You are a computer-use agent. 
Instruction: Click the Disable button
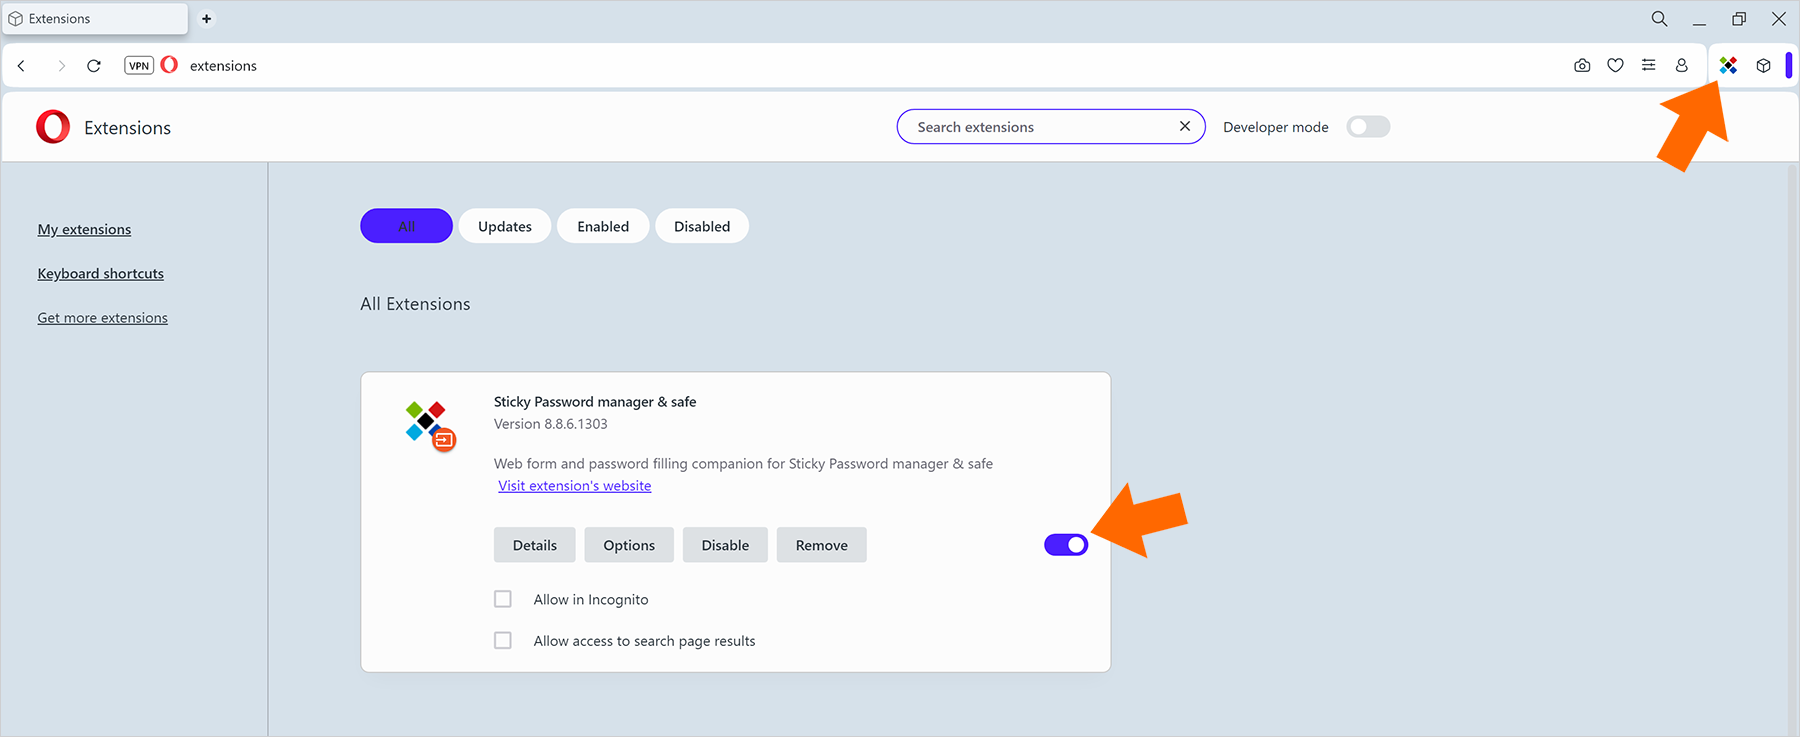click(725, 545)
